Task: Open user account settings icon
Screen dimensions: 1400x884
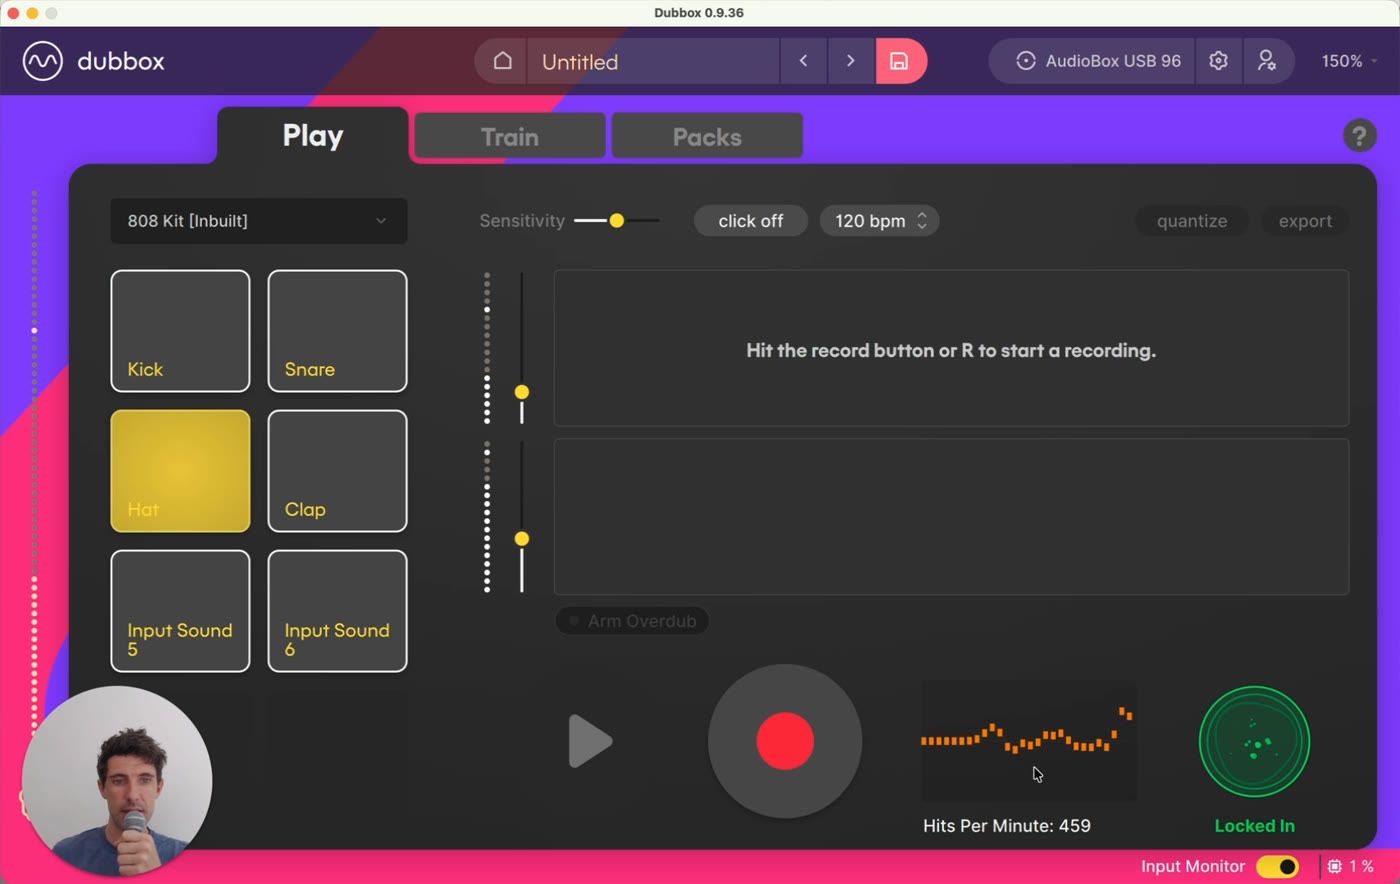Action: 1267,61
